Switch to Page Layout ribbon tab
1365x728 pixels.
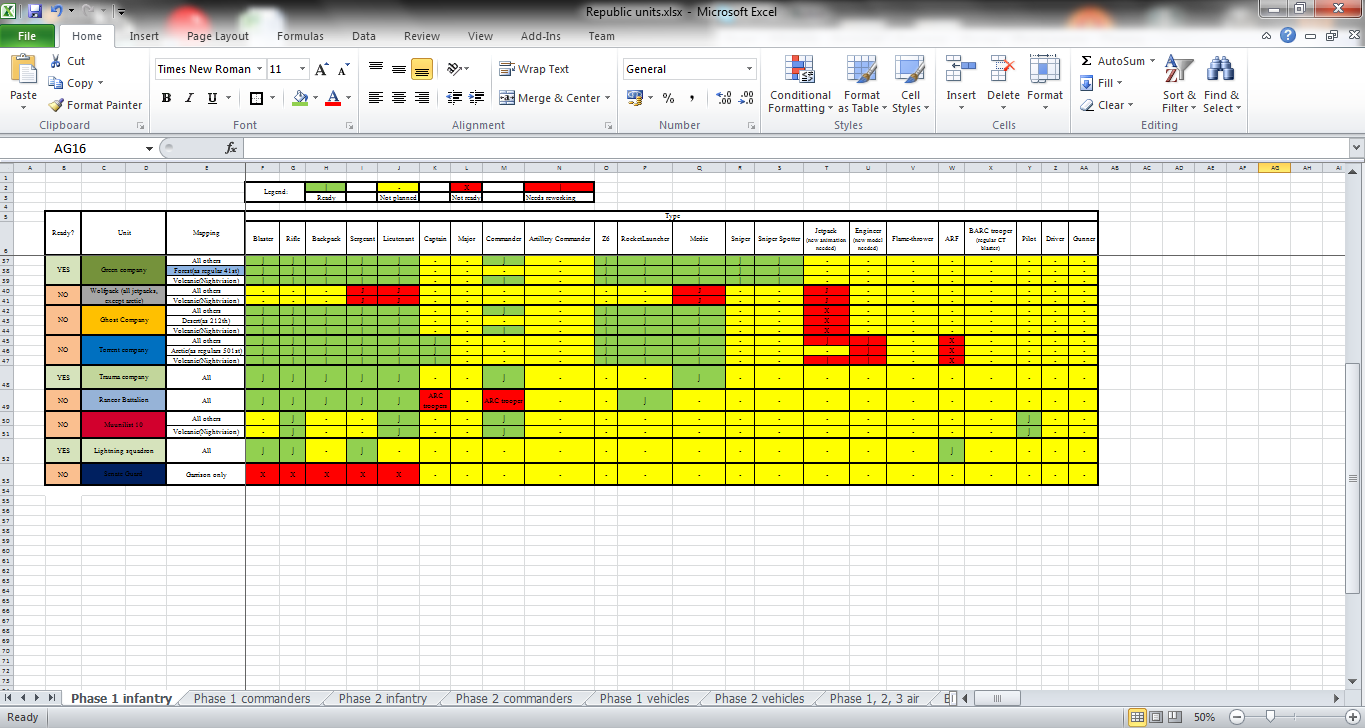218,36
